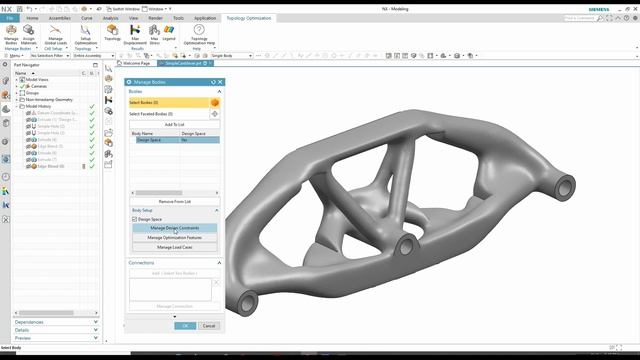Select the Design Space row in body list

(x=178, y=140)
